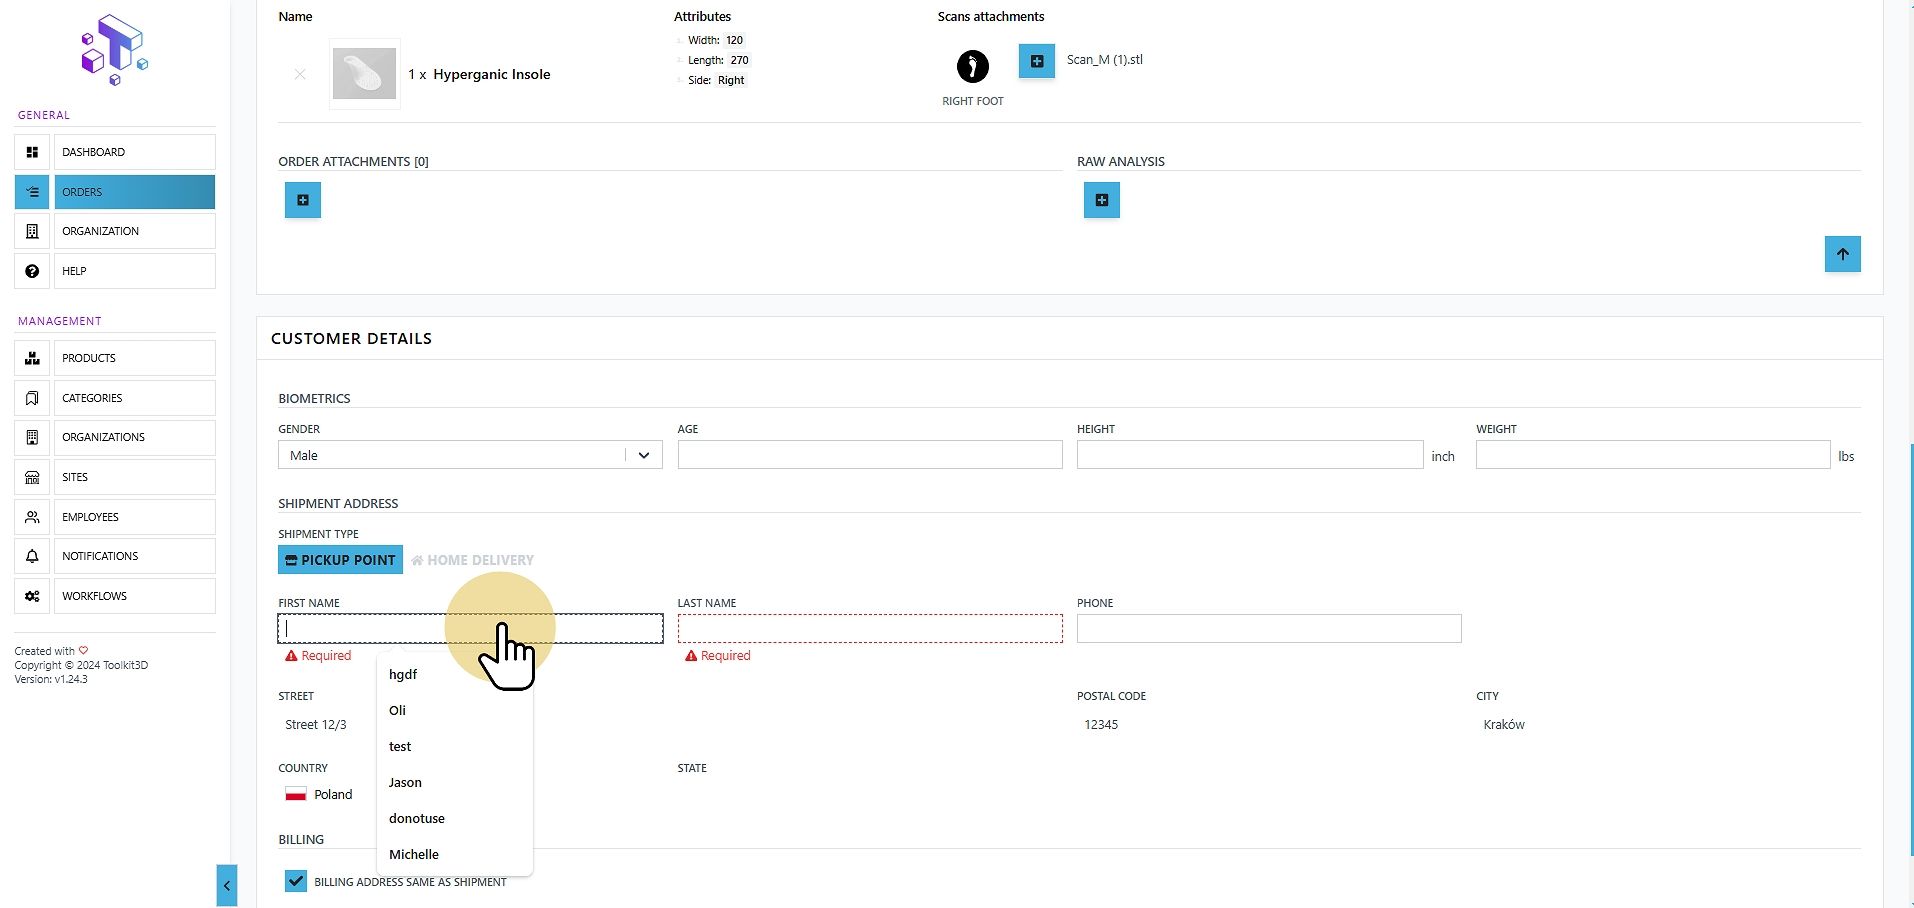Click the Phone input field

(x=1269, y=628)
